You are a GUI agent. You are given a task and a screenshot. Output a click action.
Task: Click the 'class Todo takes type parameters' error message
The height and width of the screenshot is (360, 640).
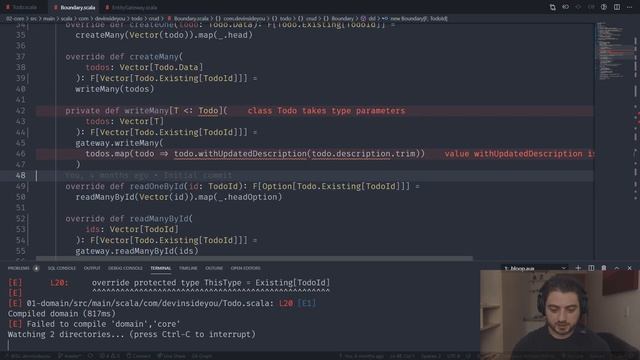tap(326, 111)
